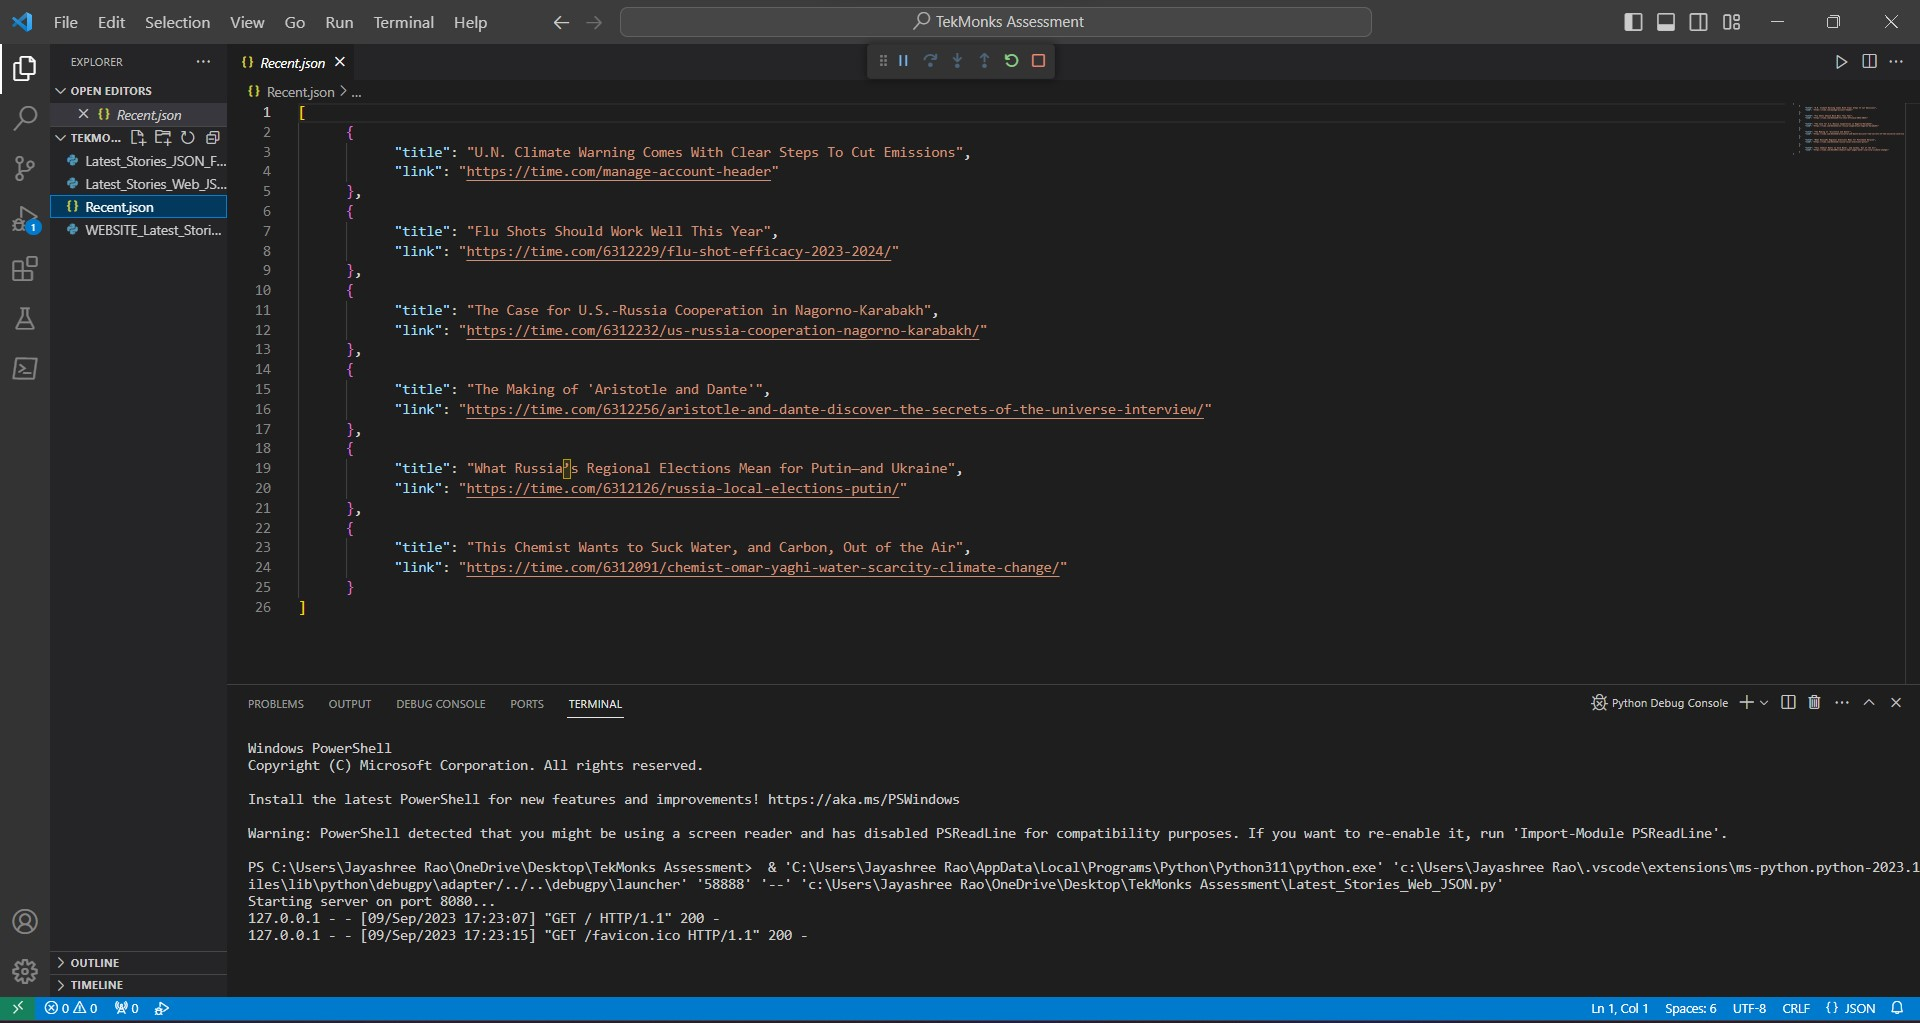Toggle the panel visibility

pos(1666,21)
